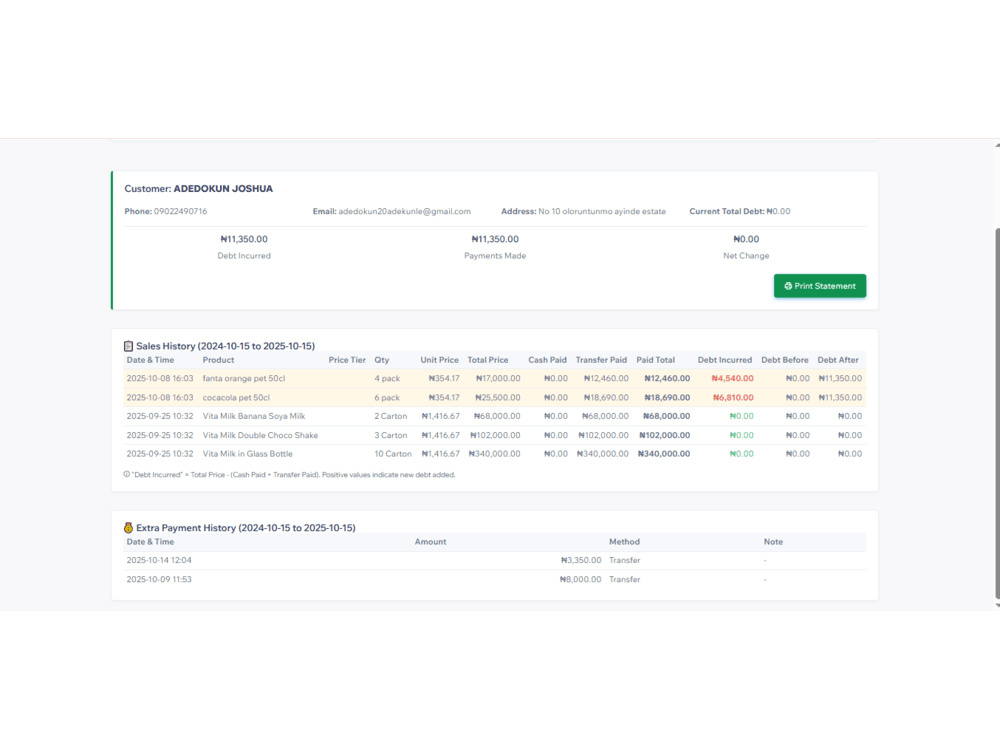Click the red ₦6,810.00 debt incurred value
Viewport: 1000px width, 750px height.
(x=733, y=397)
